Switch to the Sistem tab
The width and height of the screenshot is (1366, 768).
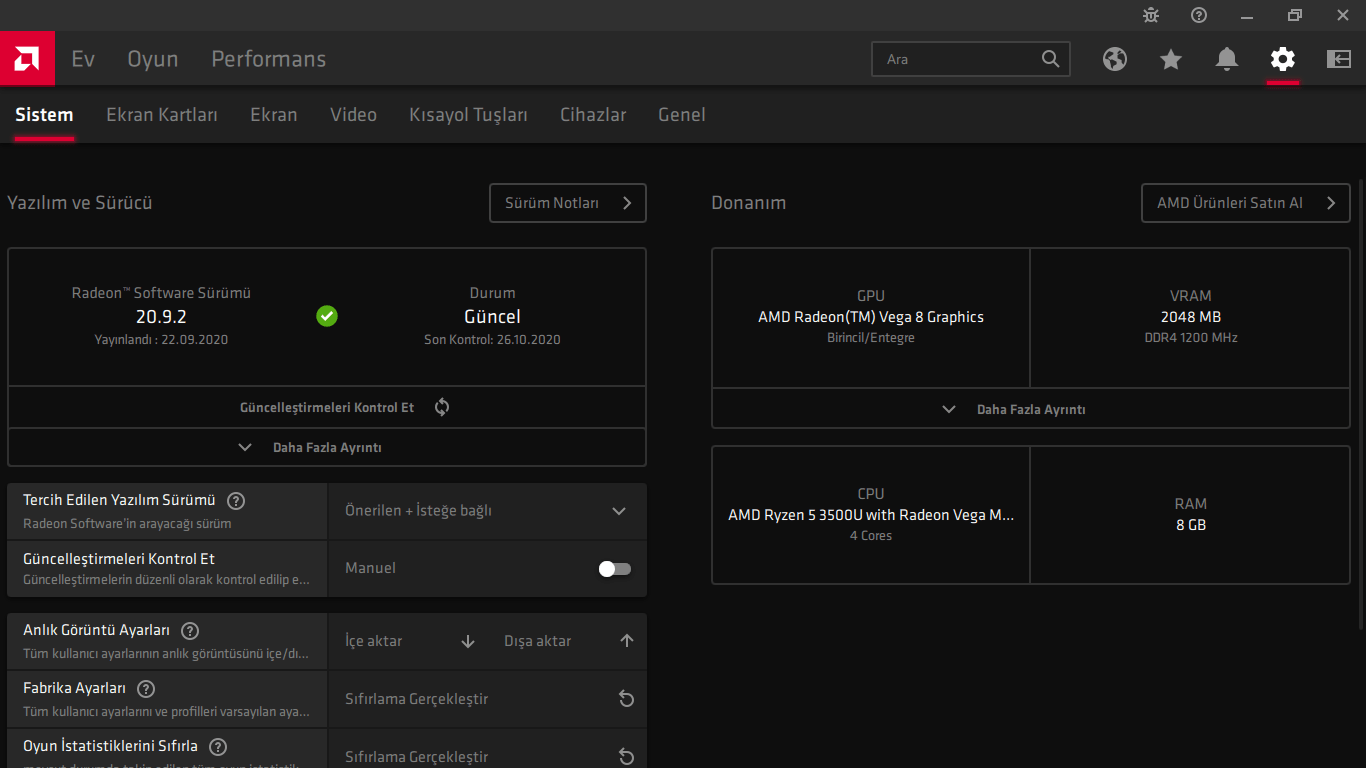[44, 115]
